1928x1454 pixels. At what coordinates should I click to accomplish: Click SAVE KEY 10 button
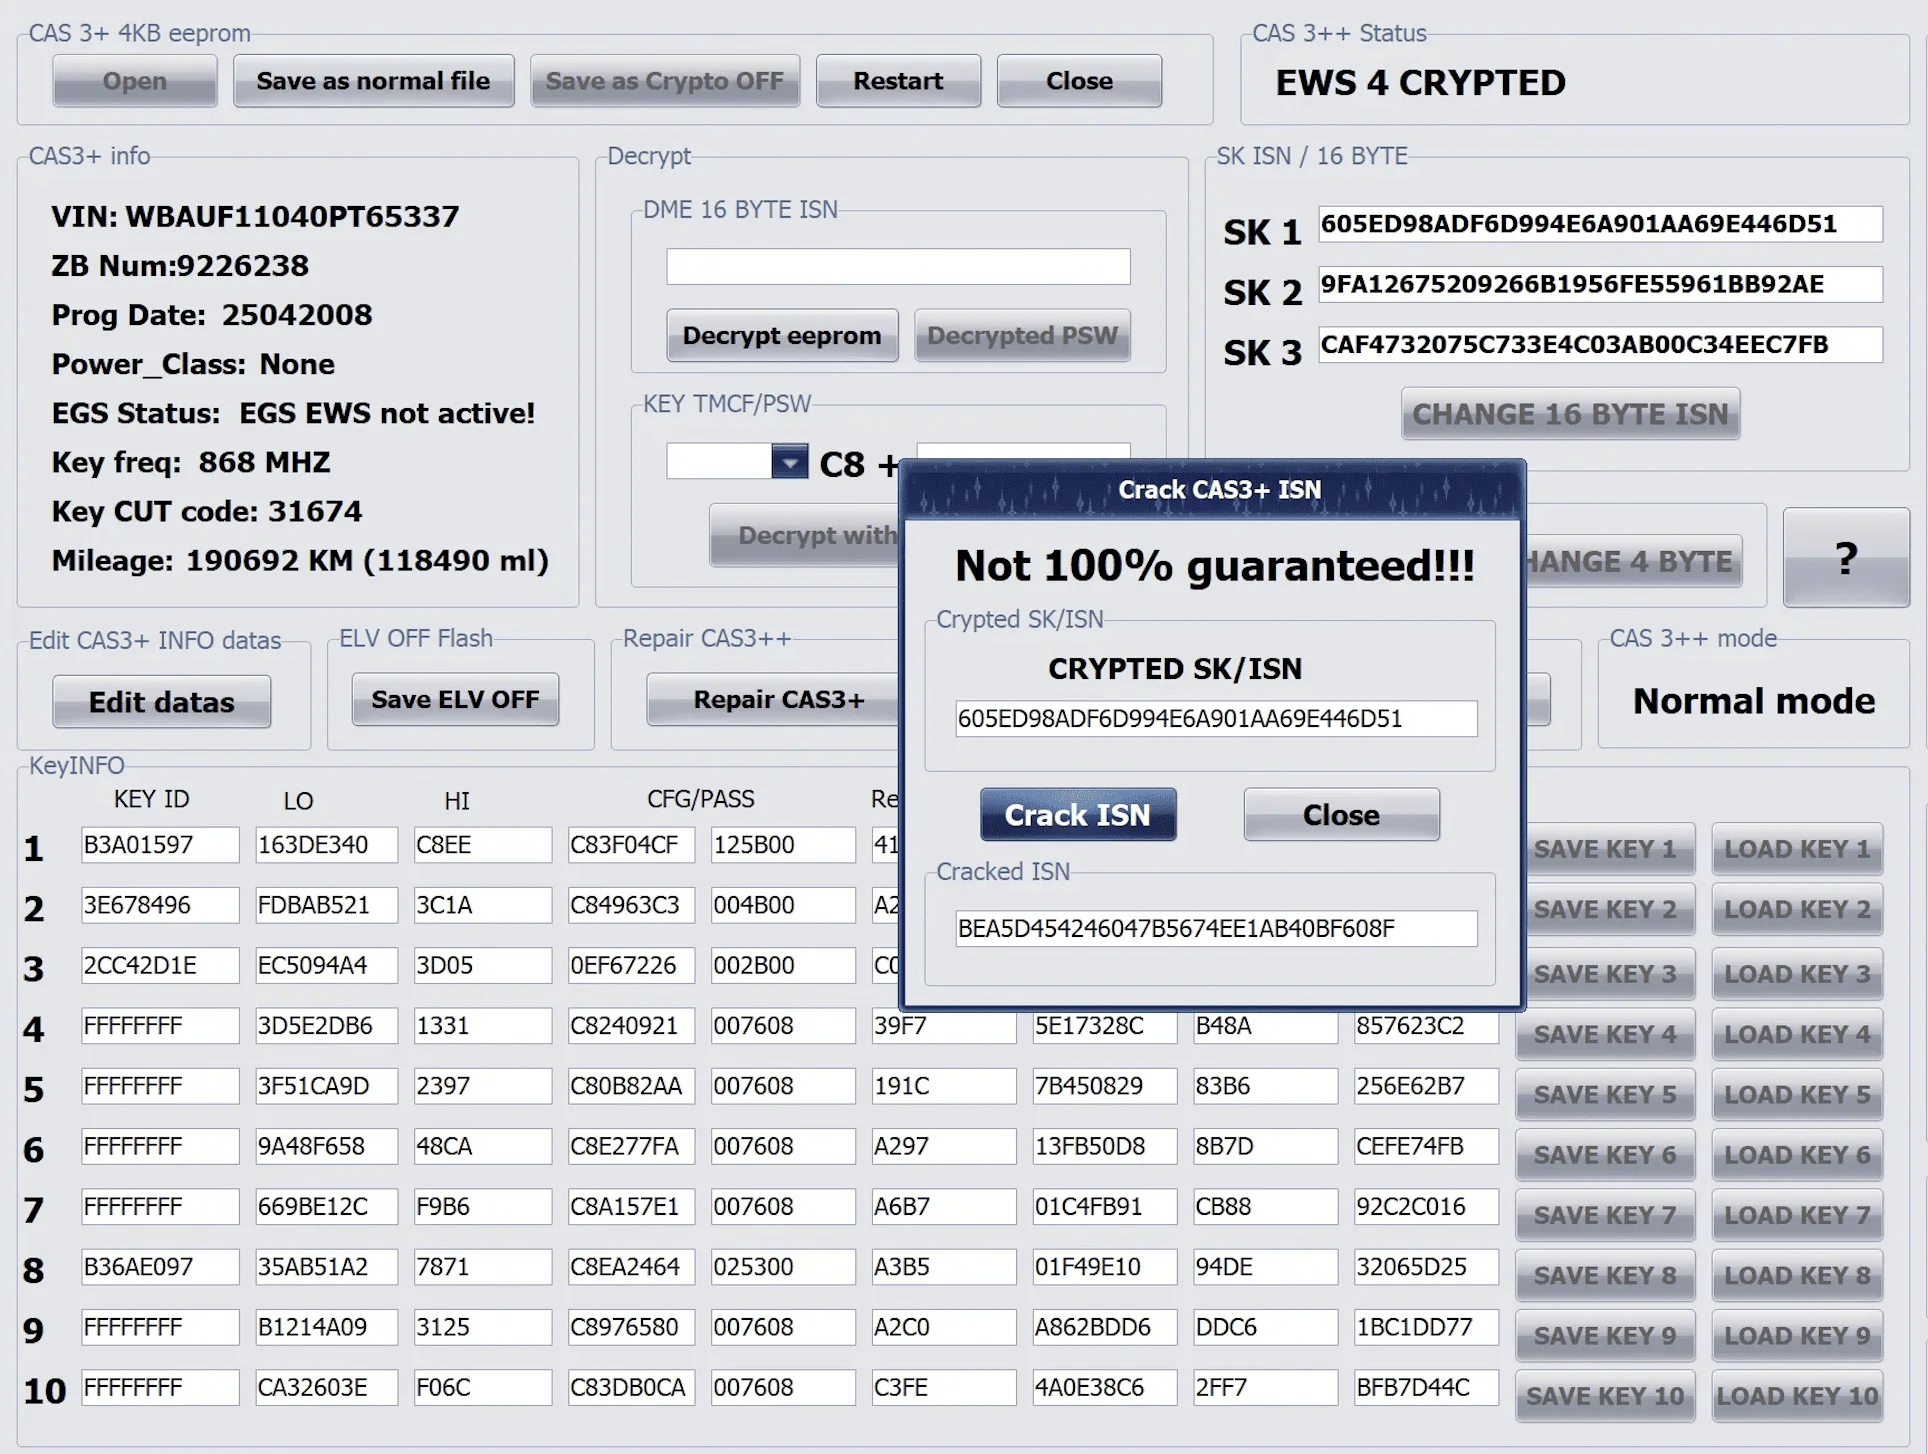click(1605, 1396)
